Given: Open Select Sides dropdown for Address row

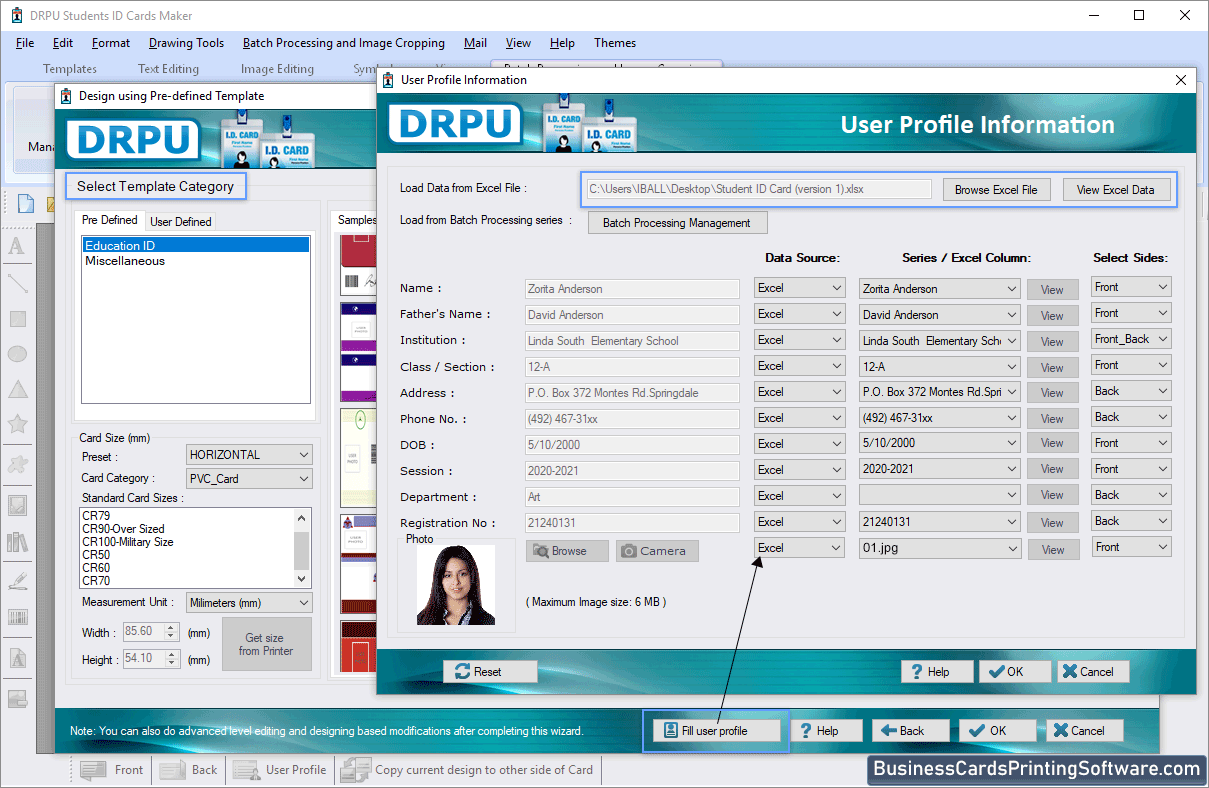Looking at the screenshot, I should [1131, 392].
